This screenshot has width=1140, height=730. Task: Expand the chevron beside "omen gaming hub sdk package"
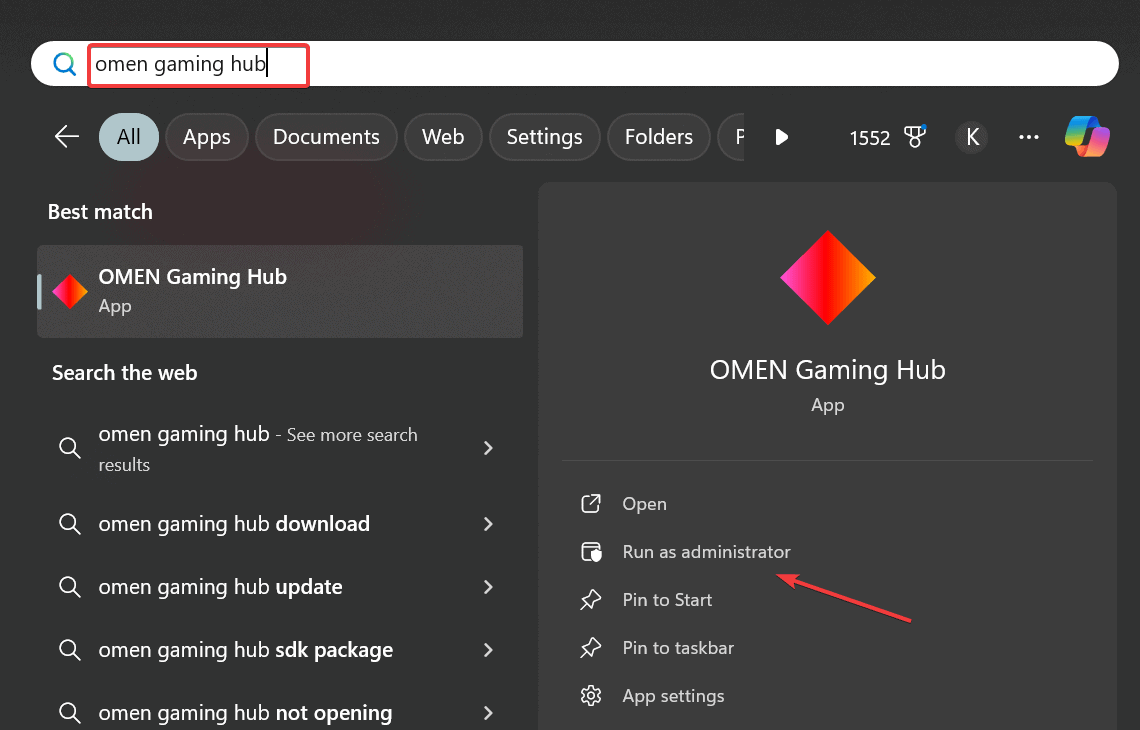click(489, 650)
